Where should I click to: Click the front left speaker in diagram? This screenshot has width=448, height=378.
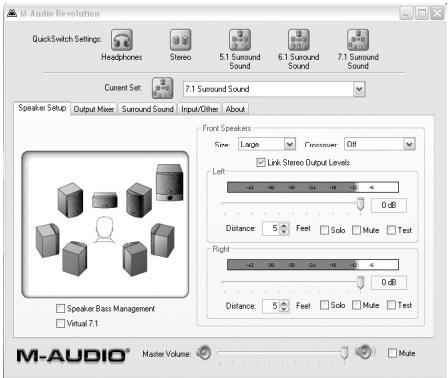point(70,200)
